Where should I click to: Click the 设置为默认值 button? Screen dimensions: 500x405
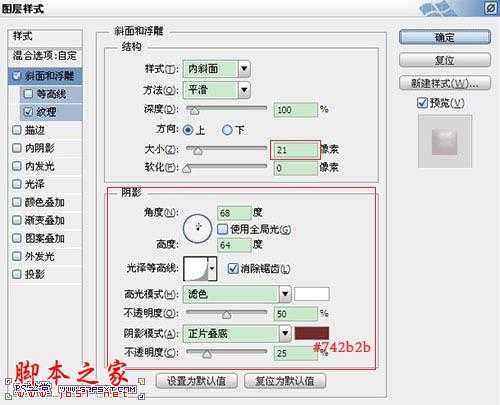197,381
